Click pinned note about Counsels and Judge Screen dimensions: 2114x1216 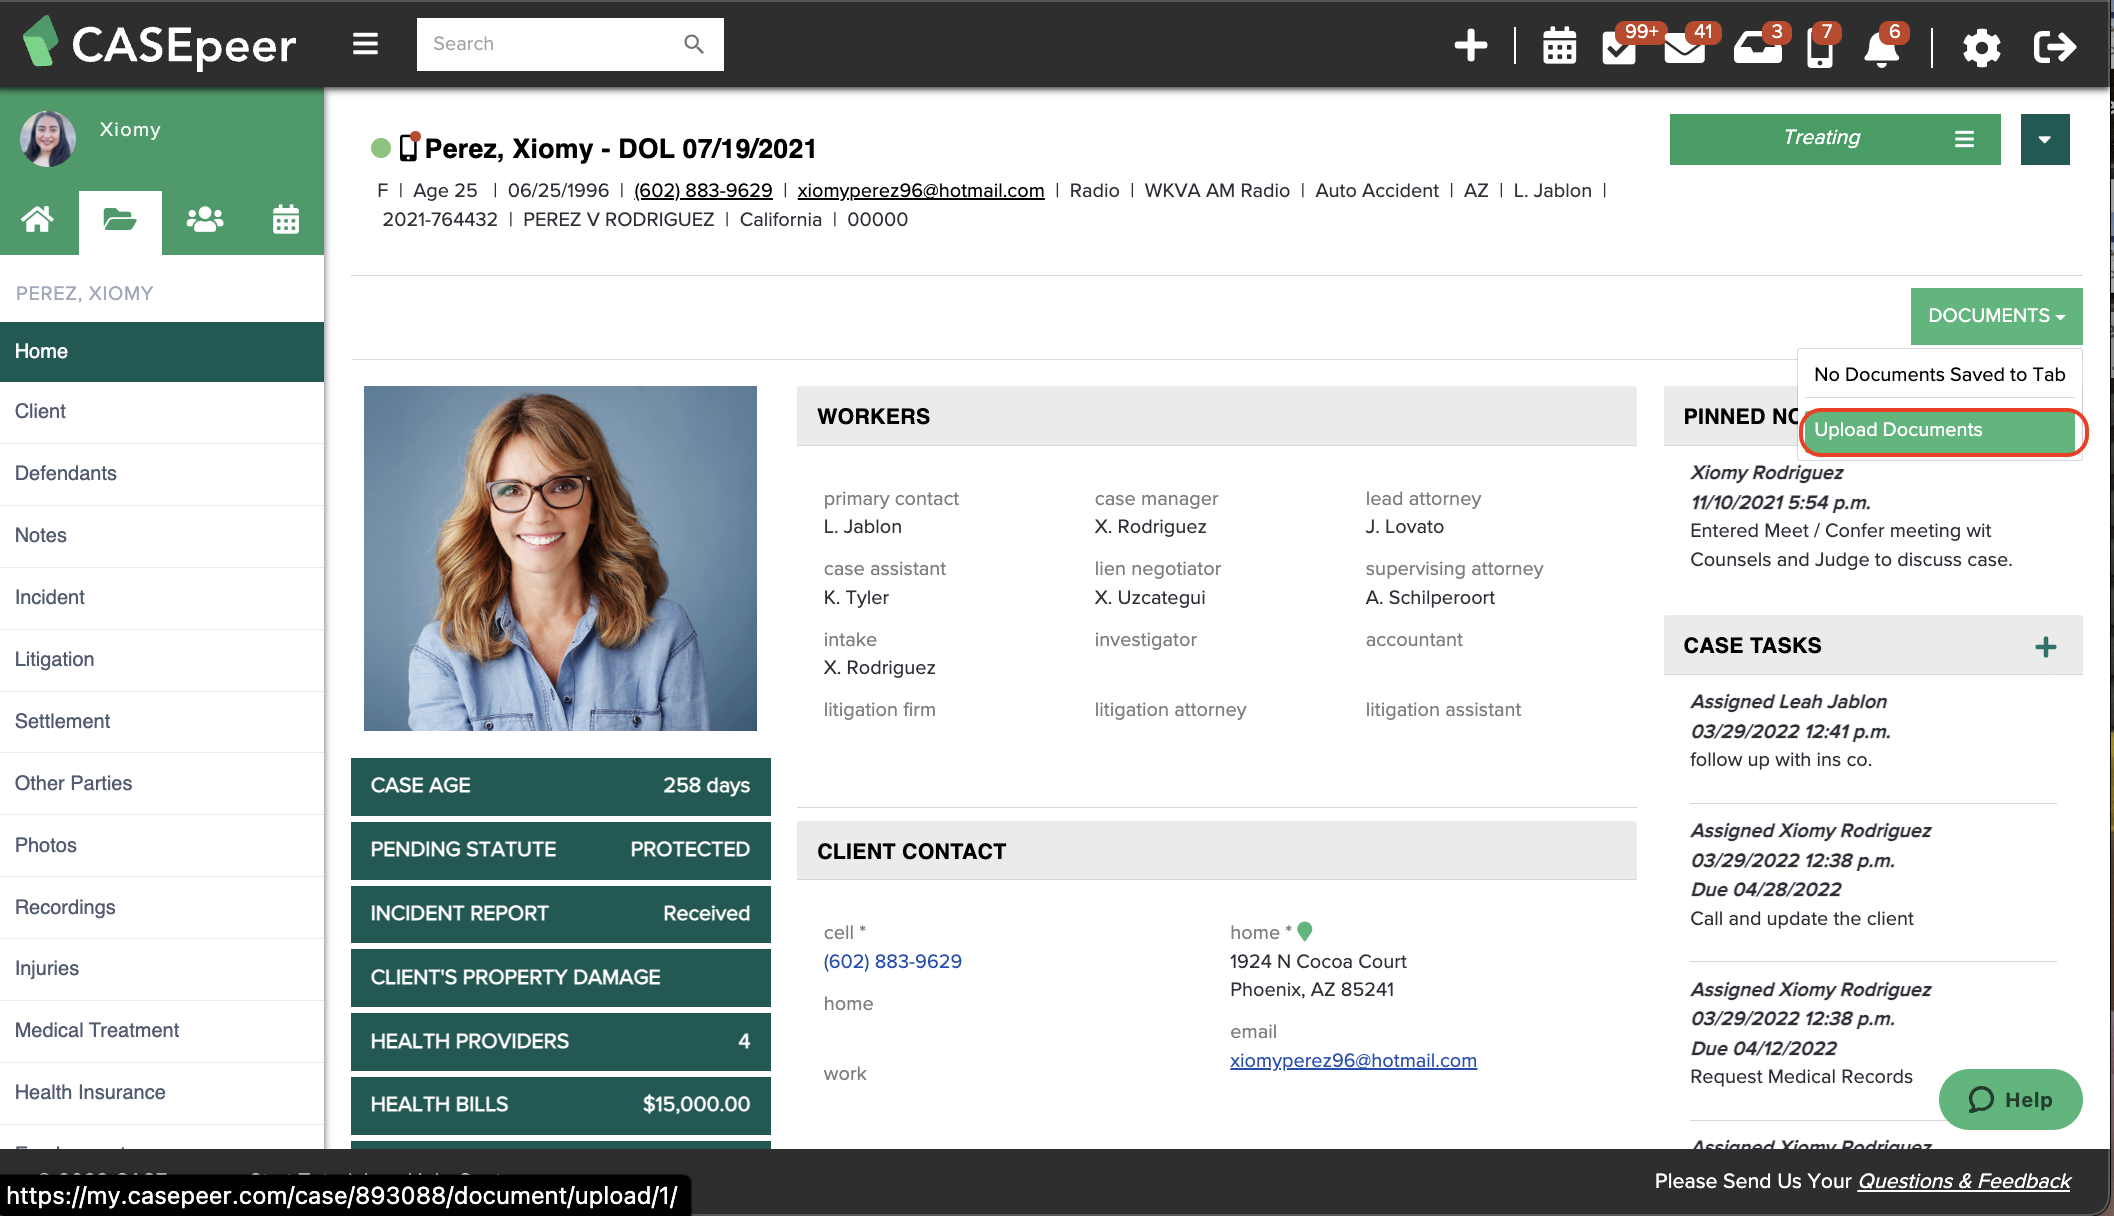(1850, 545)
